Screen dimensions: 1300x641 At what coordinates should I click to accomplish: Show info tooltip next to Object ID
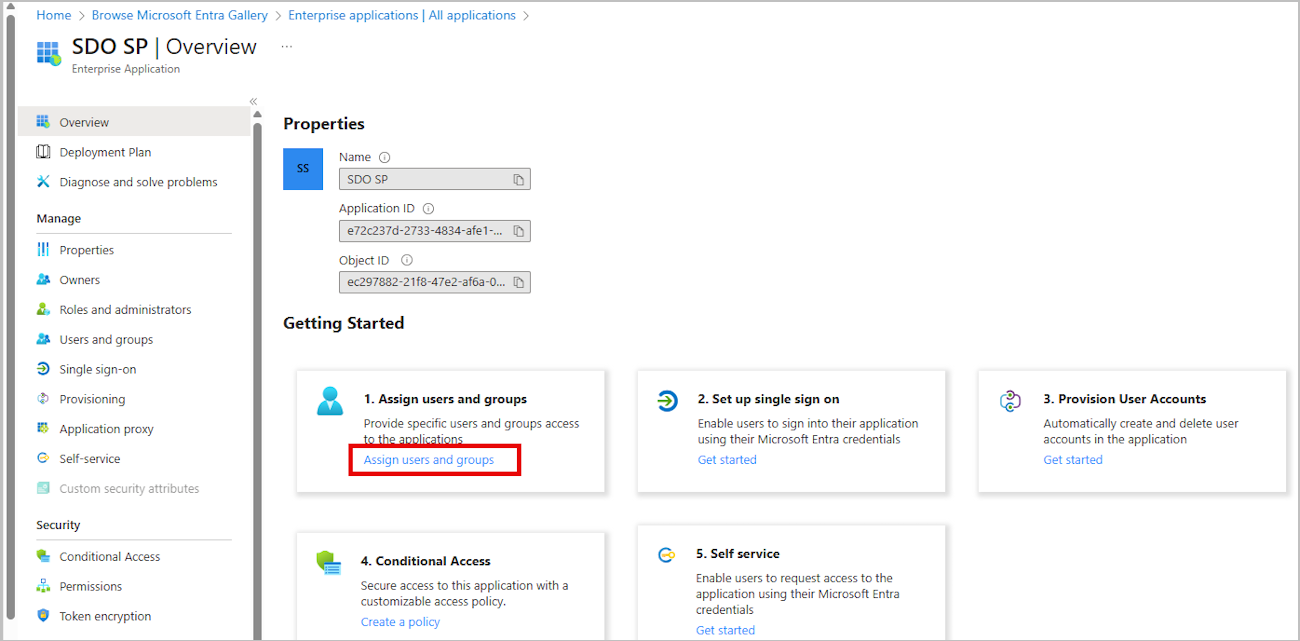(407, 261)
